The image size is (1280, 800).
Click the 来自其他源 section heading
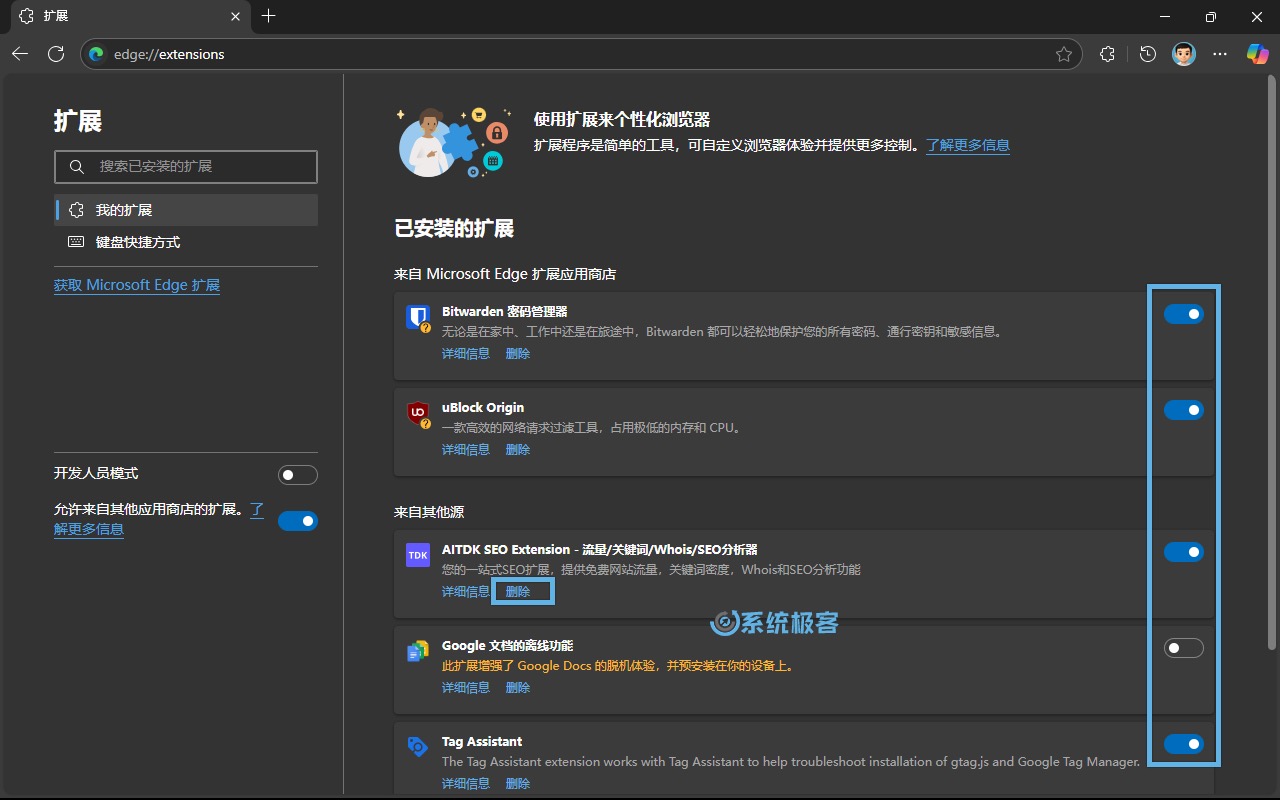click(429, 512)
